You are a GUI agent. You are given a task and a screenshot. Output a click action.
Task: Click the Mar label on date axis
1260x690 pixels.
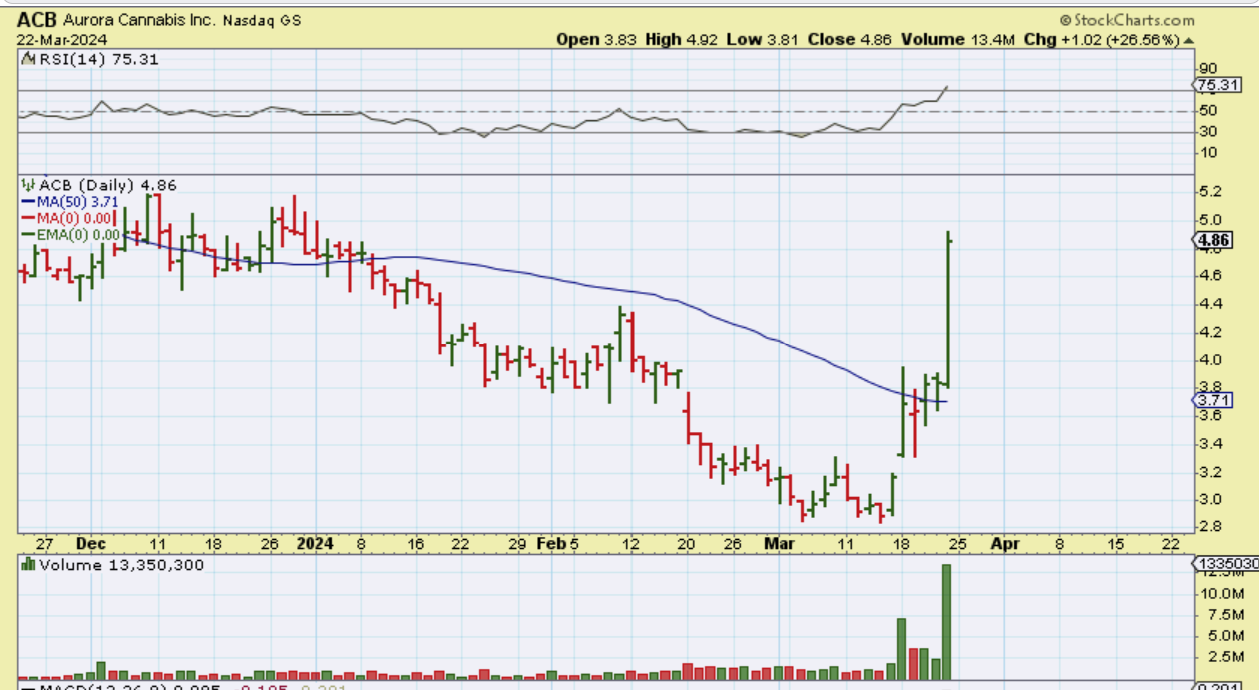779,544
